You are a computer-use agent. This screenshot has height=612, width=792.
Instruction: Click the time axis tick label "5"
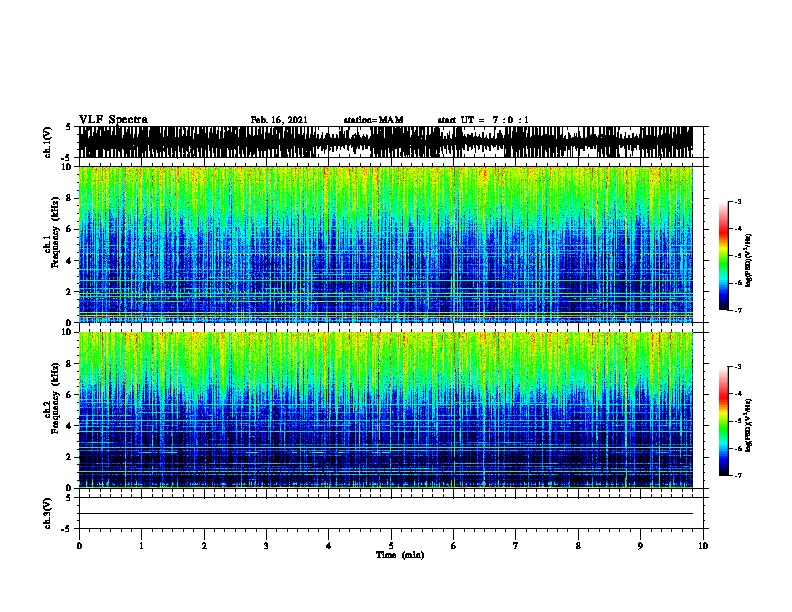pos(391,546)
